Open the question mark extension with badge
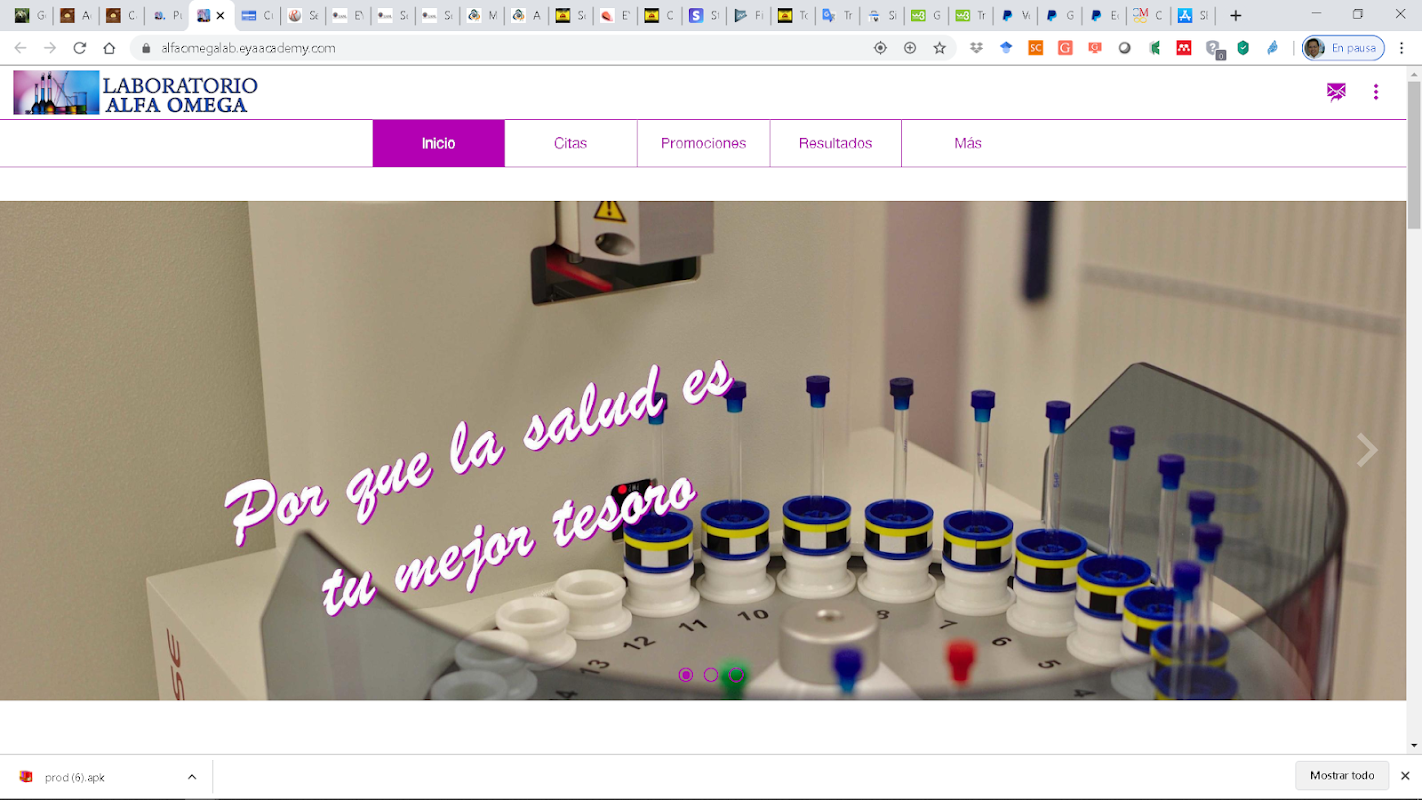 (1215, 49)
